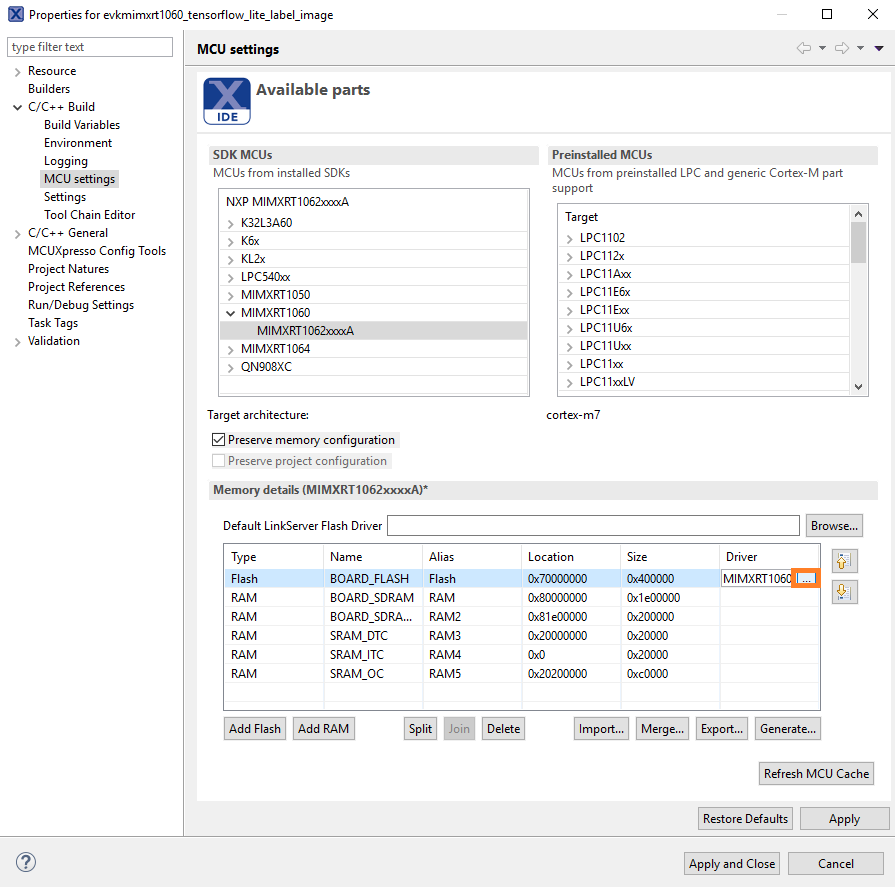Screen dimensions: 895x887
Task: Open the Environment page
Action: 78,143
